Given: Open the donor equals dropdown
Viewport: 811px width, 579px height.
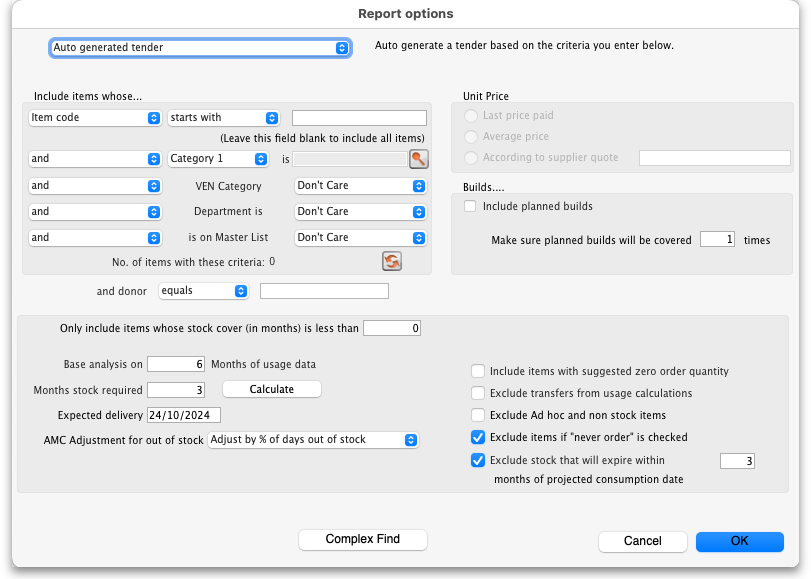Looking at the screenshot, I should (x=204, y=291).
